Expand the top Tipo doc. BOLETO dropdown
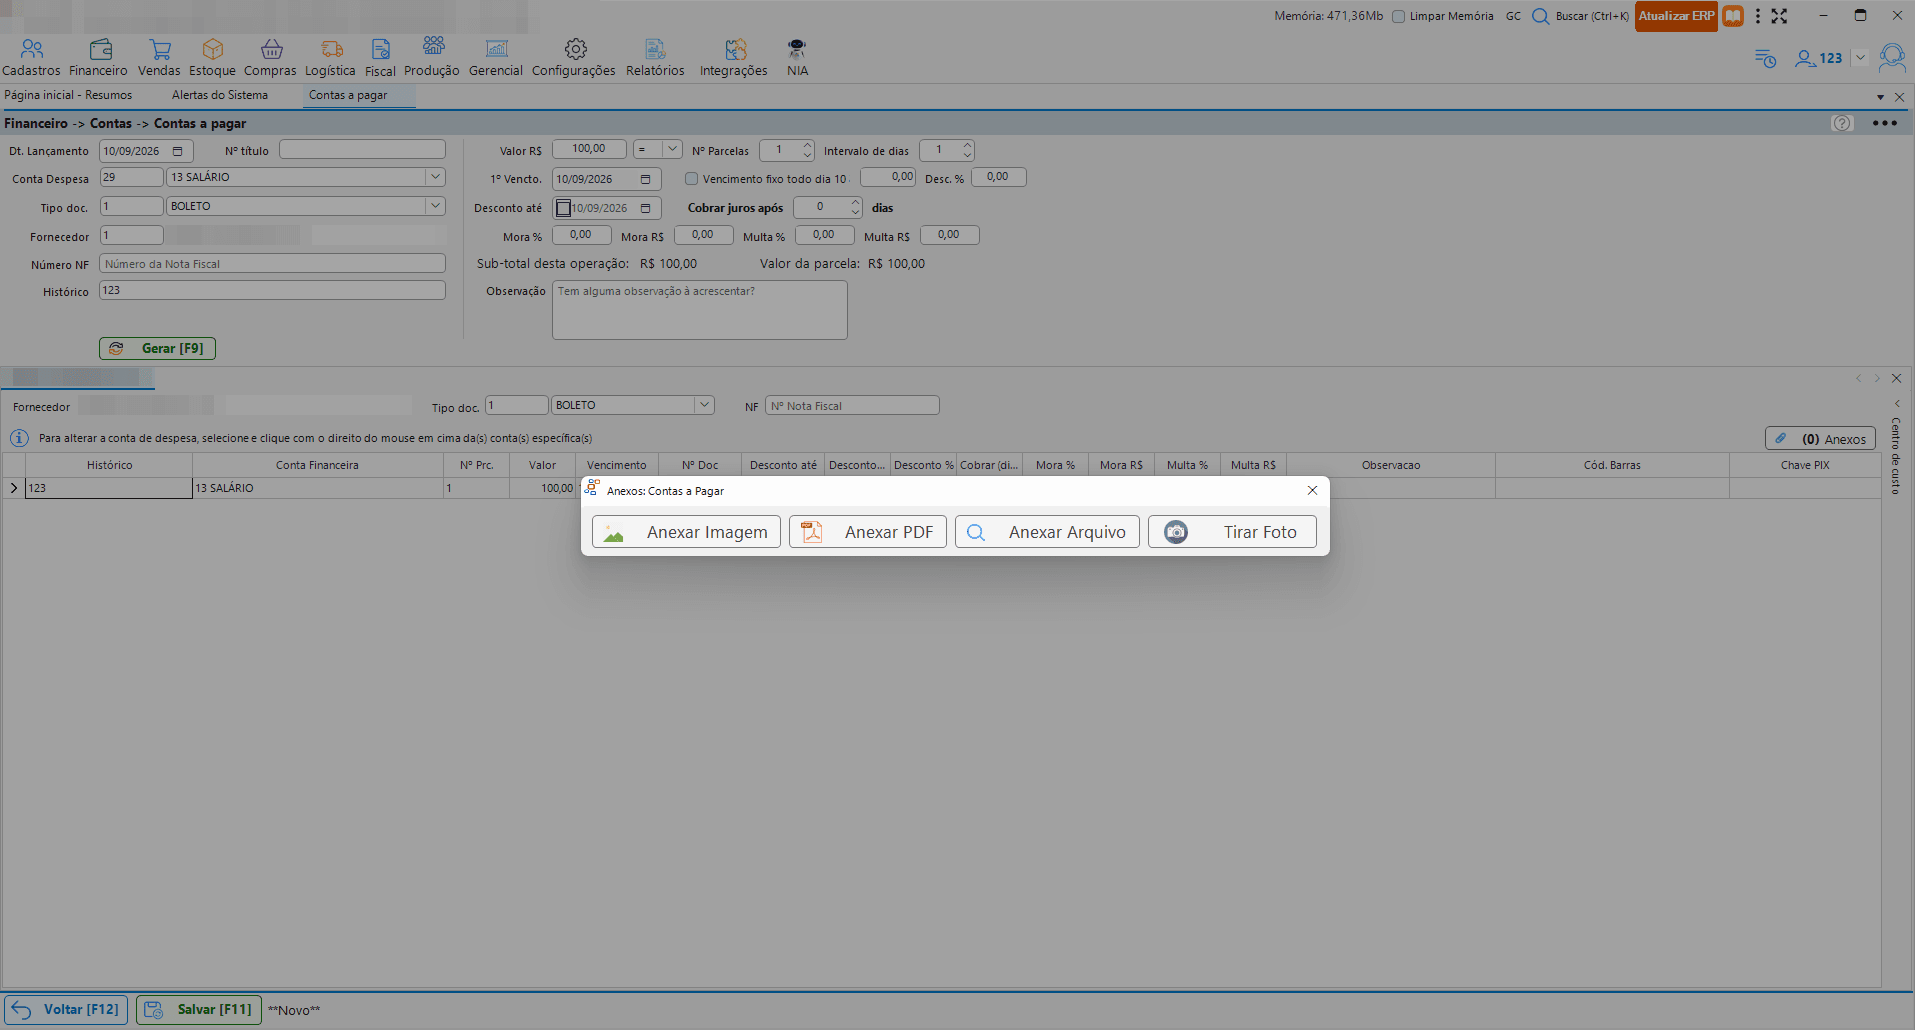Viewport: 1915px width, 1030px height. pyautogui.click(x=435, y=206)
